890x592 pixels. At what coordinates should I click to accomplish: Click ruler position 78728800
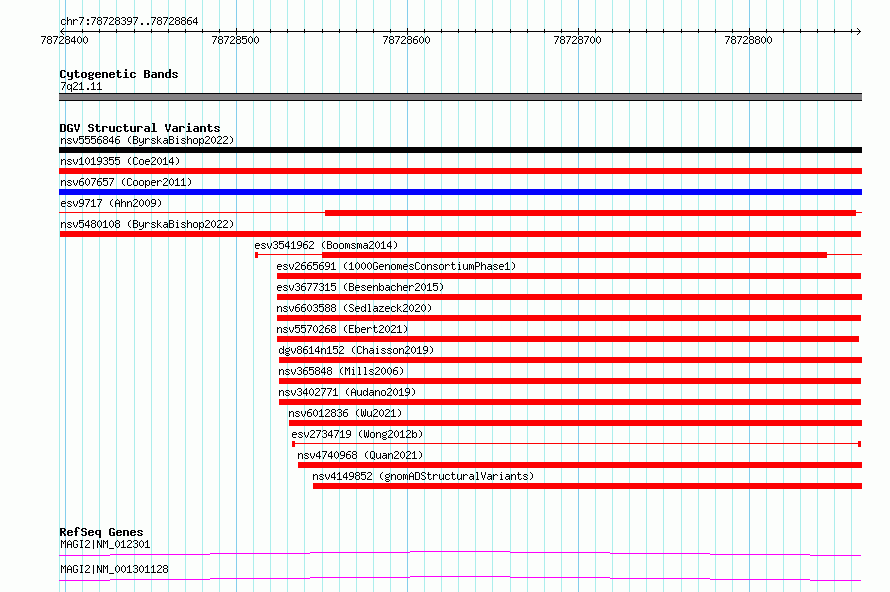point(748,40)
